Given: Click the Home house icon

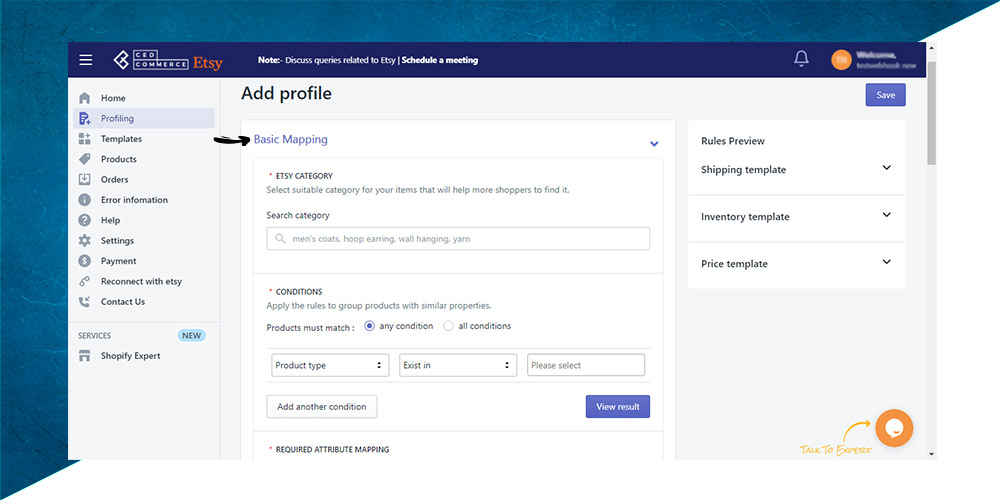Looking at the screenshot, I should click(84, 98).
